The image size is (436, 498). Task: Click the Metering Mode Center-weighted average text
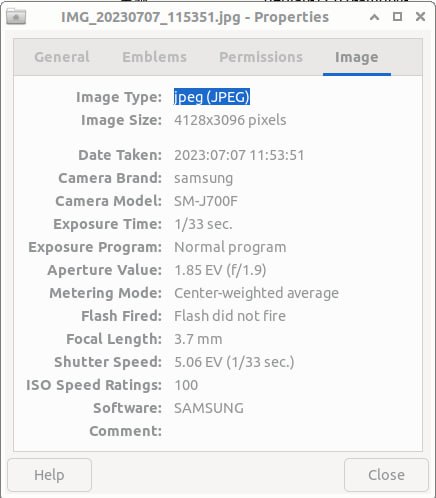pyautogui.click(x=256, y=293)
